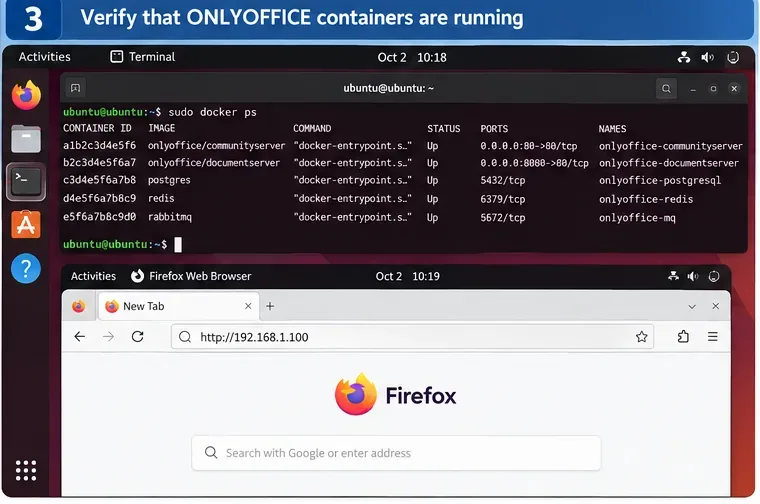Open the power menu icon in top bar

(x=733, y=57)
